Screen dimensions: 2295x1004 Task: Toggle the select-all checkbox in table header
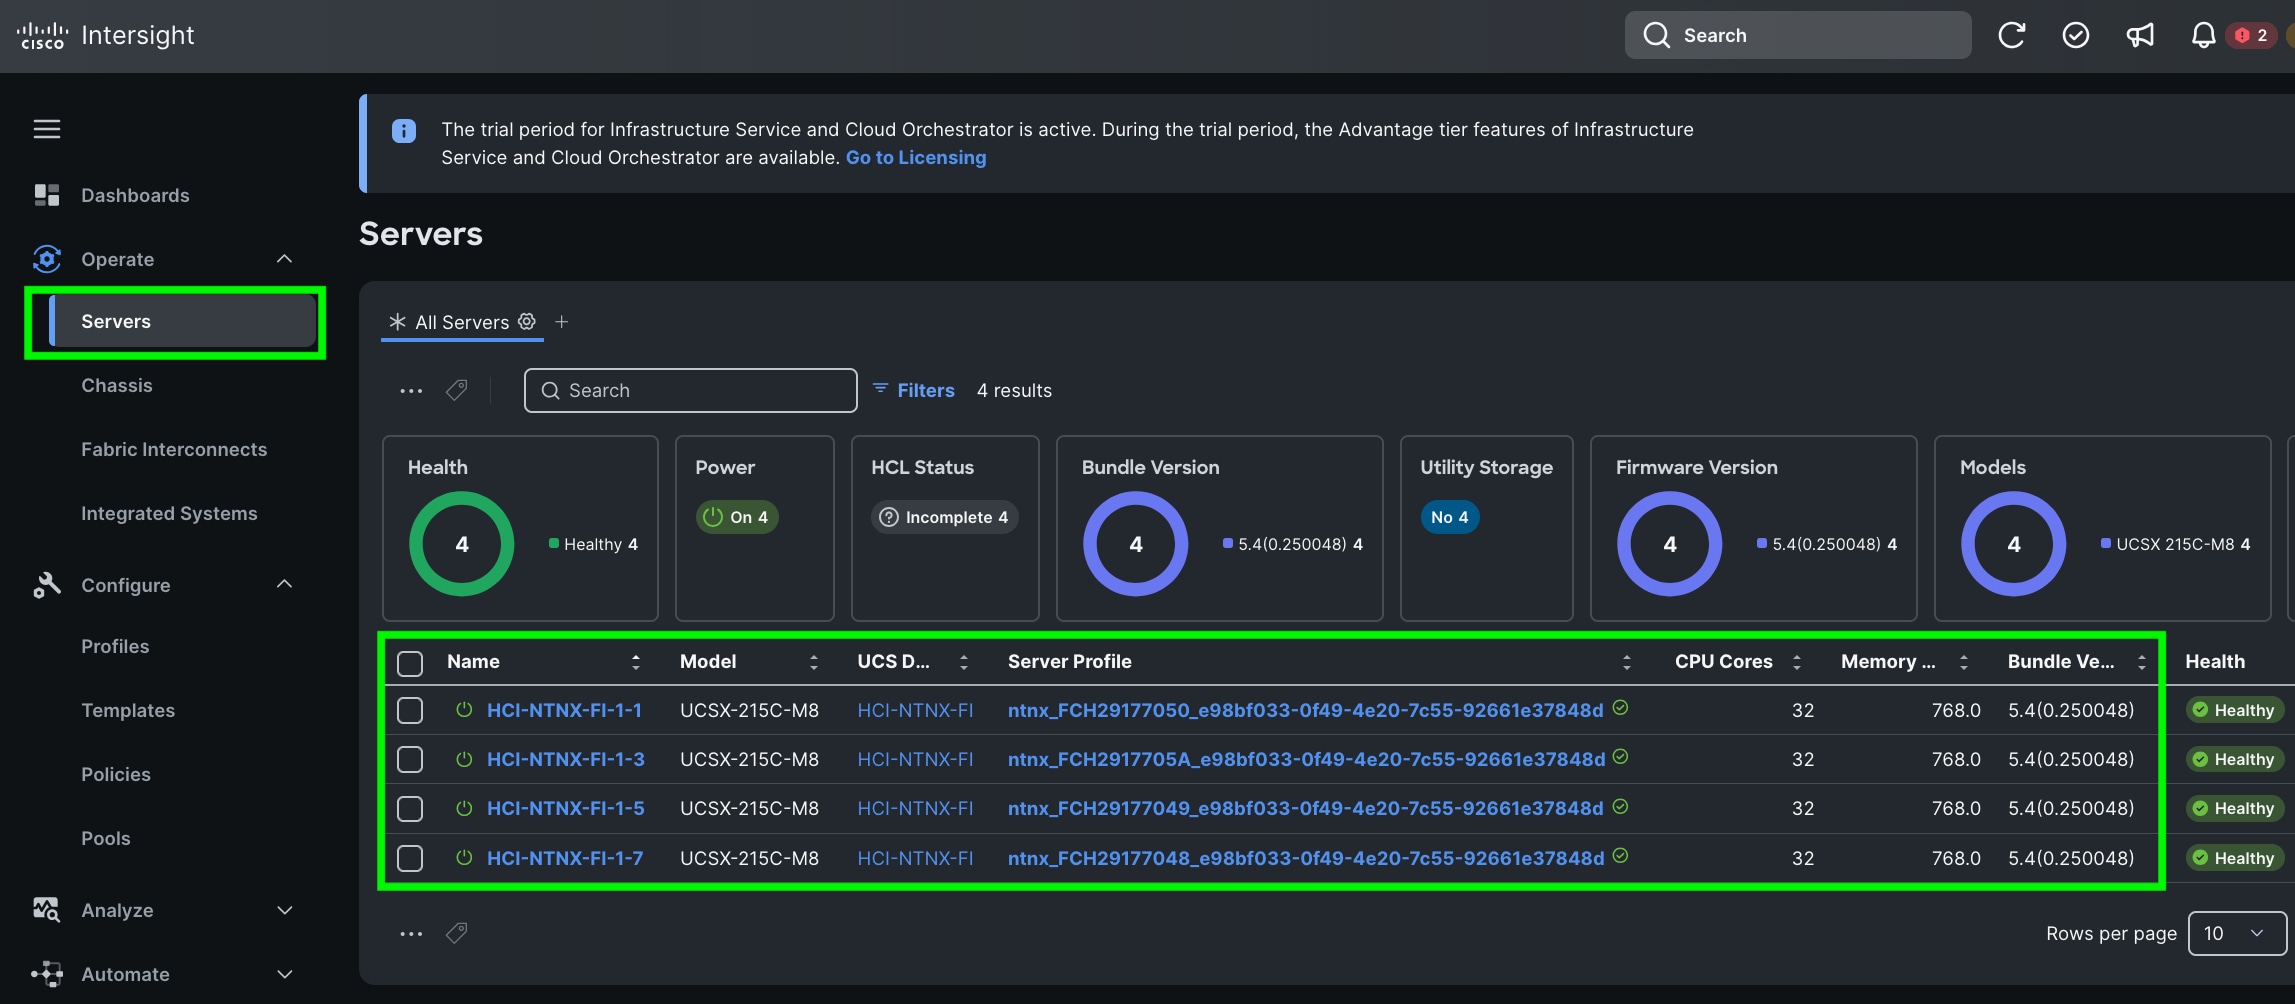tap(409, 661)
